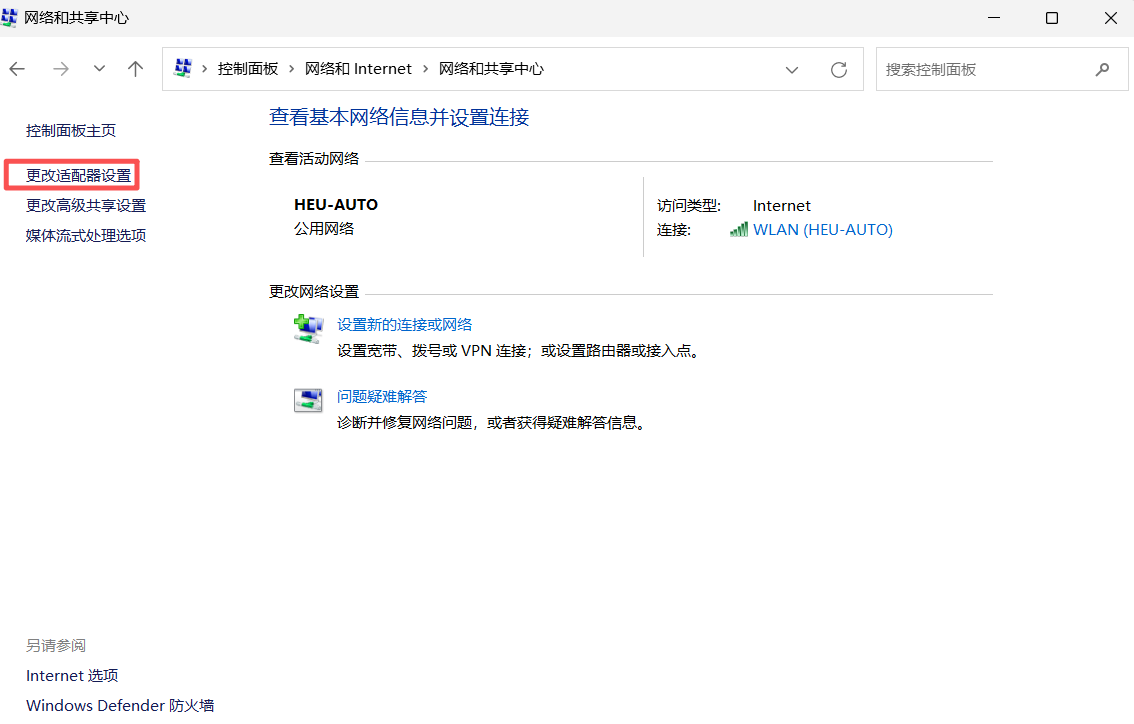The width and height of the screenshot is (1134, 724).
Task: Expand chevron after 控制面板 breadcrumb
Action: tap(291, 69)
